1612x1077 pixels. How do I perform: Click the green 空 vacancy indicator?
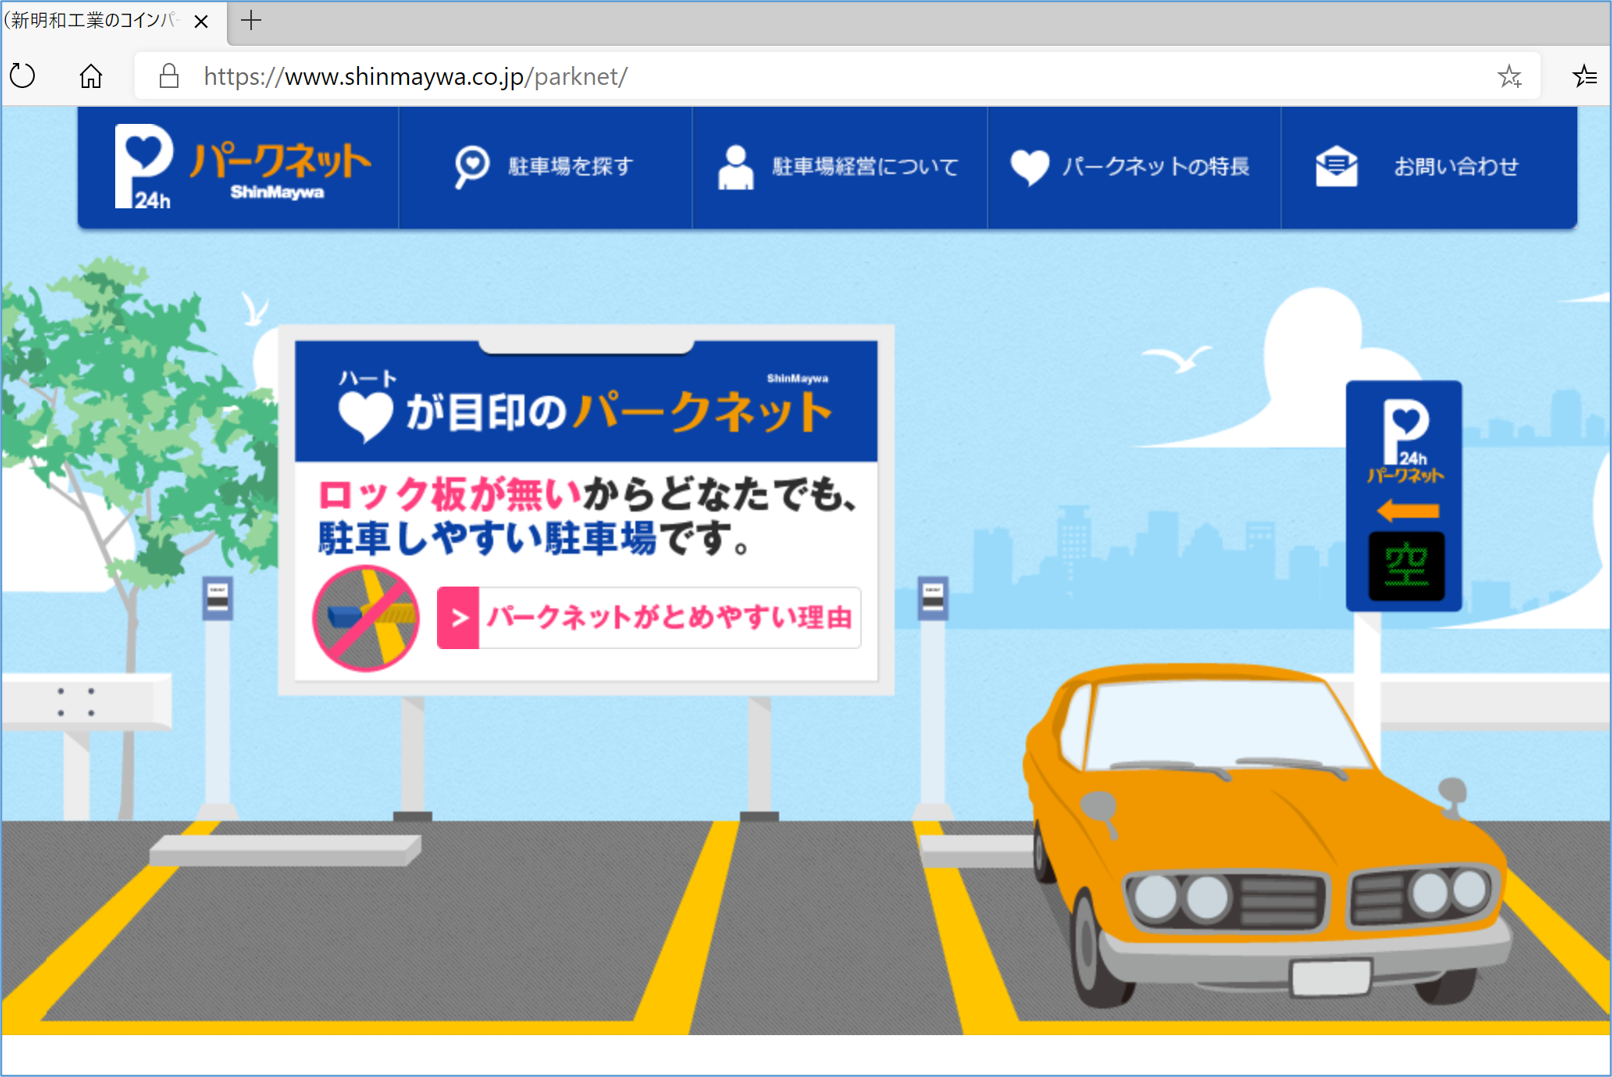pos(1406,566)
